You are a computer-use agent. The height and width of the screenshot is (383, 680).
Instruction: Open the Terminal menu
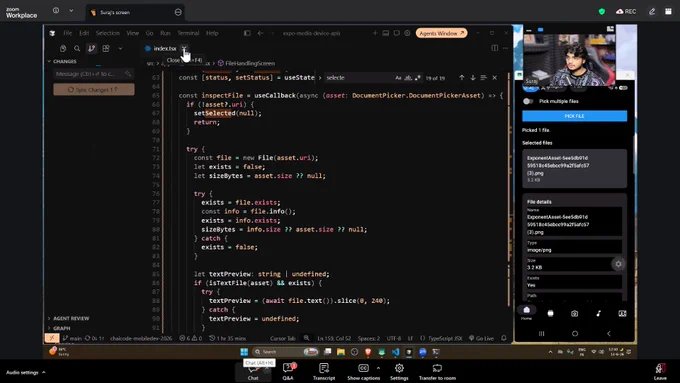coord(188,33)
